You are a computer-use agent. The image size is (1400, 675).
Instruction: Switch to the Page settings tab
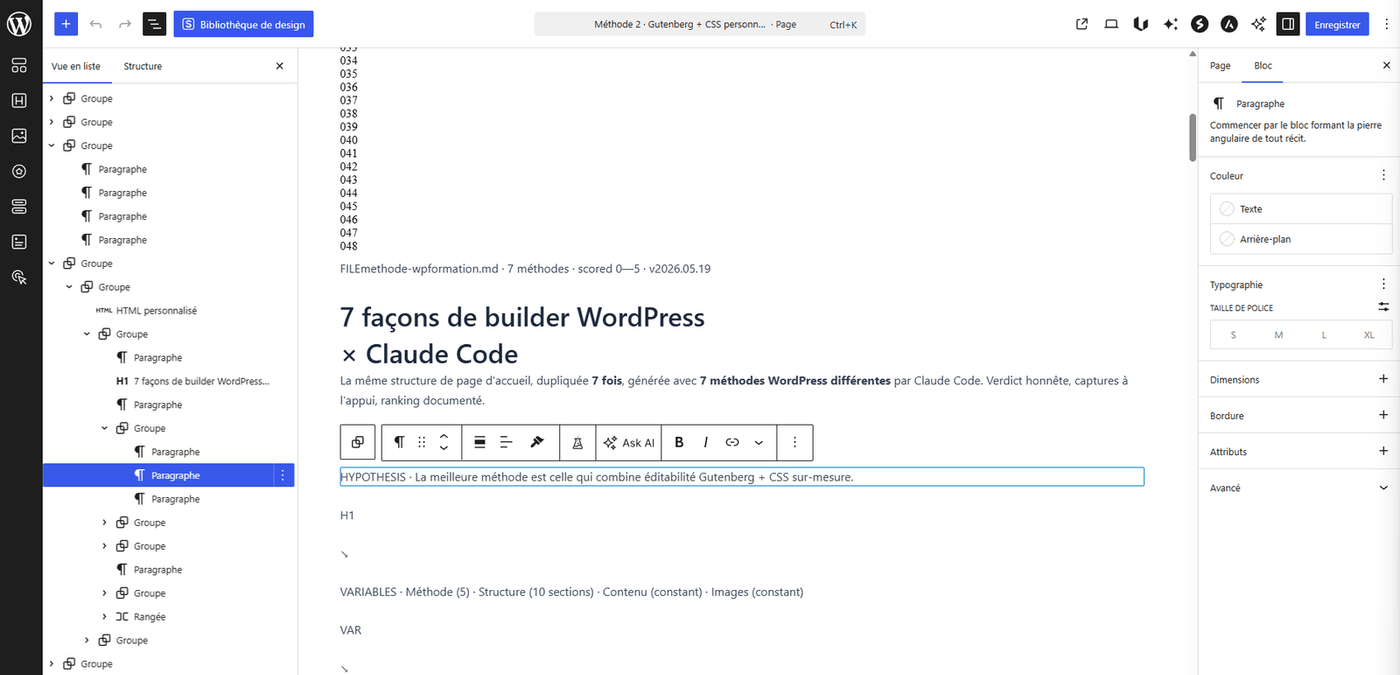[1220, 66]
